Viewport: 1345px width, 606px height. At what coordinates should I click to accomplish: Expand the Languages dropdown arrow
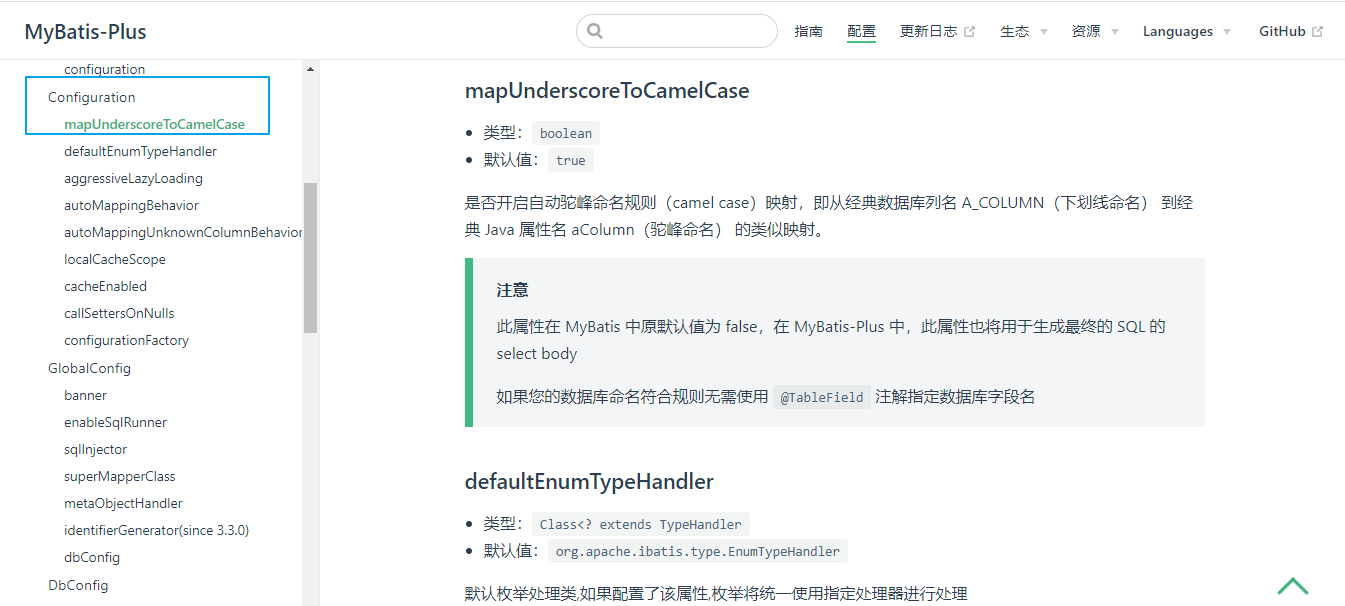1227,32
